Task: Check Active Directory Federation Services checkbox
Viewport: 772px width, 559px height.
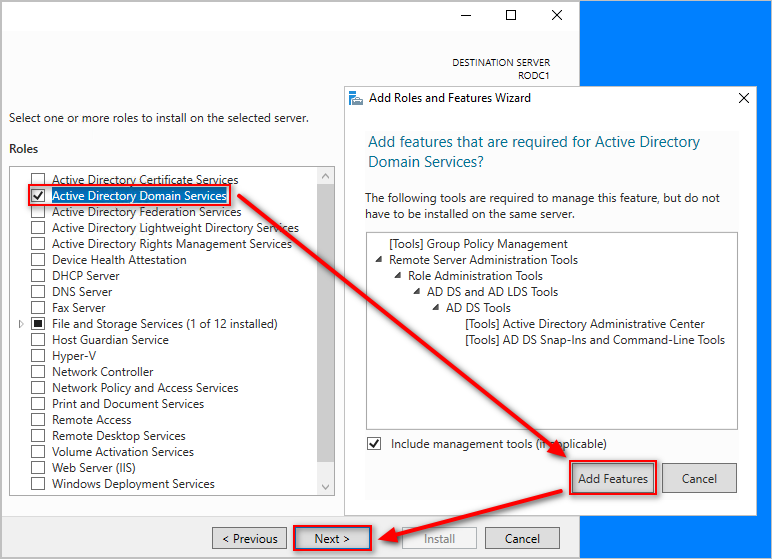Action: click(38, 212)
